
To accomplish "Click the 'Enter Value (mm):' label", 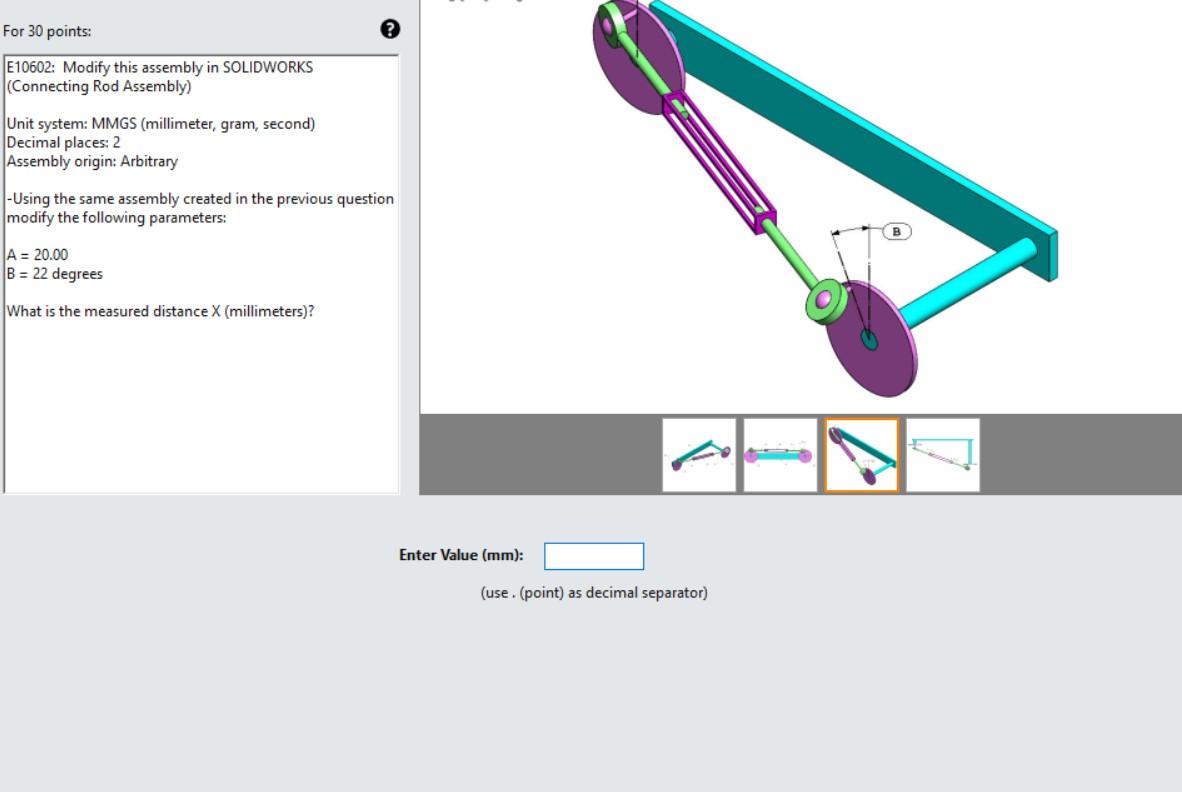I will pyautogui.click(x=461, y=555).
